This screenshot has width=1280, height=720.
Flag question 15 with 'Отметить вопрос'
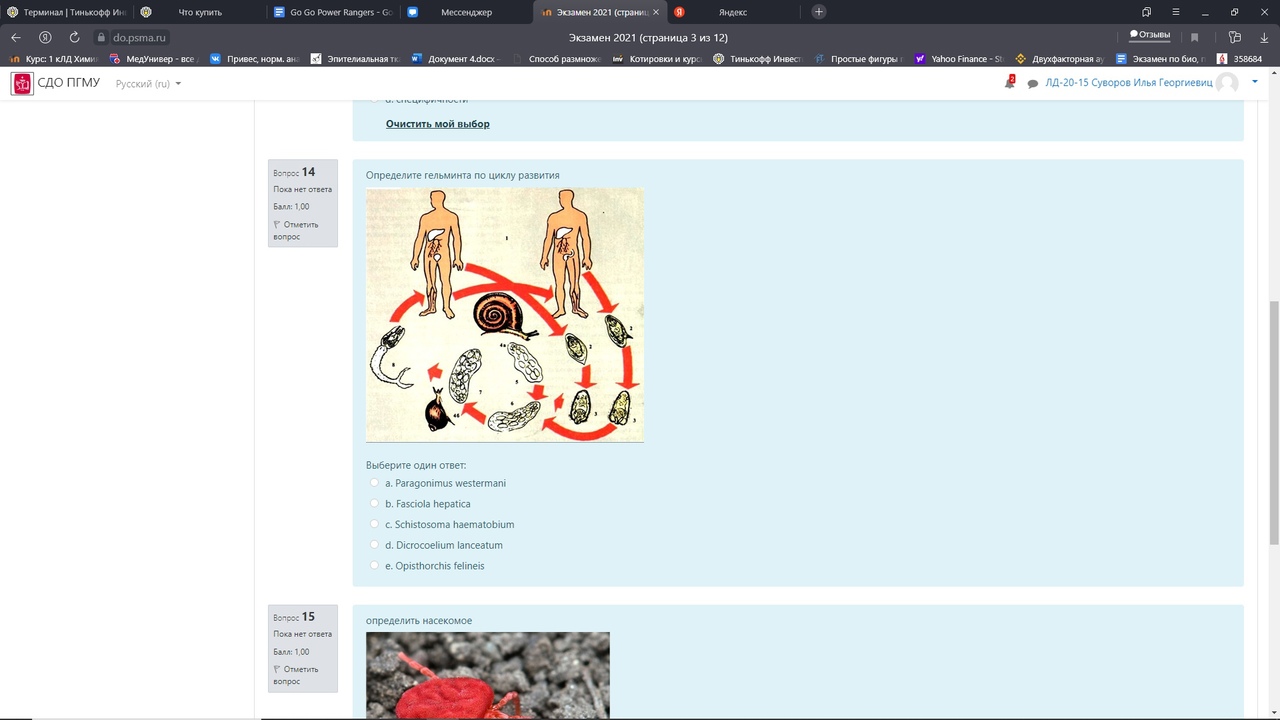pyautogui.click(x=296, y=676)
